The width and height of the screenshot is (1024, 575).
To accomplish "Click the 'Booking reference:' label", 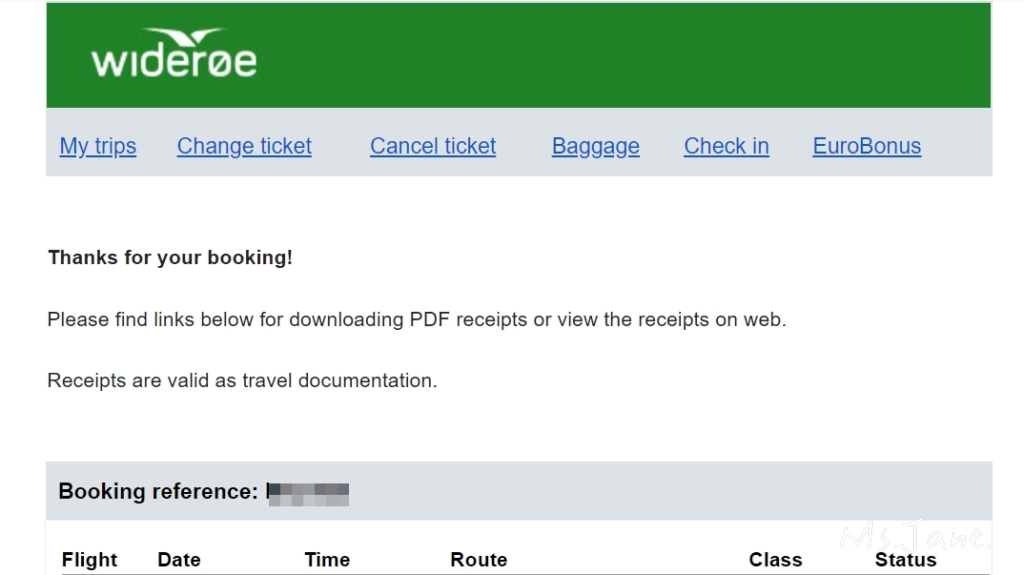I will click(158, 491).
